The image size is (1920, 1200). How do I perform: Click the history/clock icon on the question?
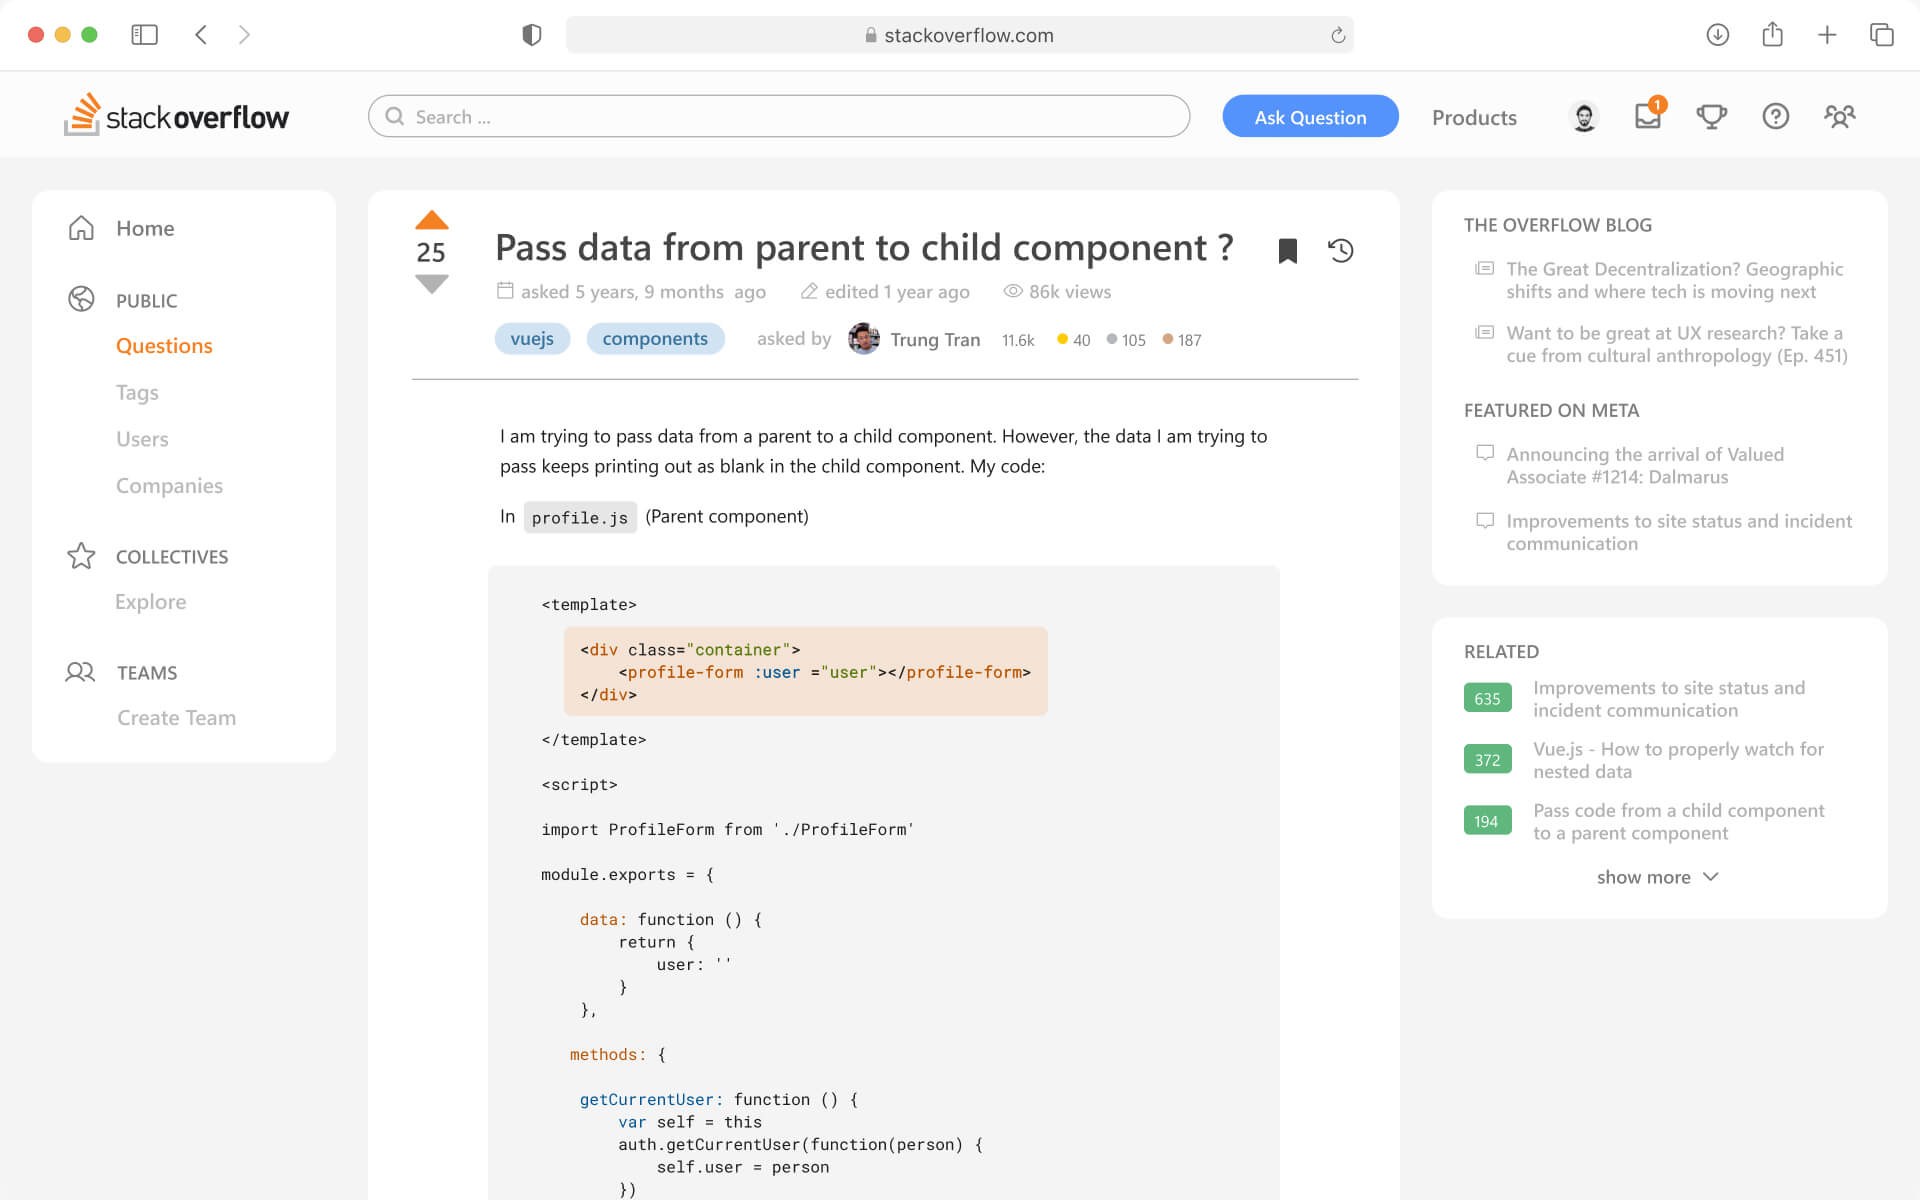tap(1337, 250)
